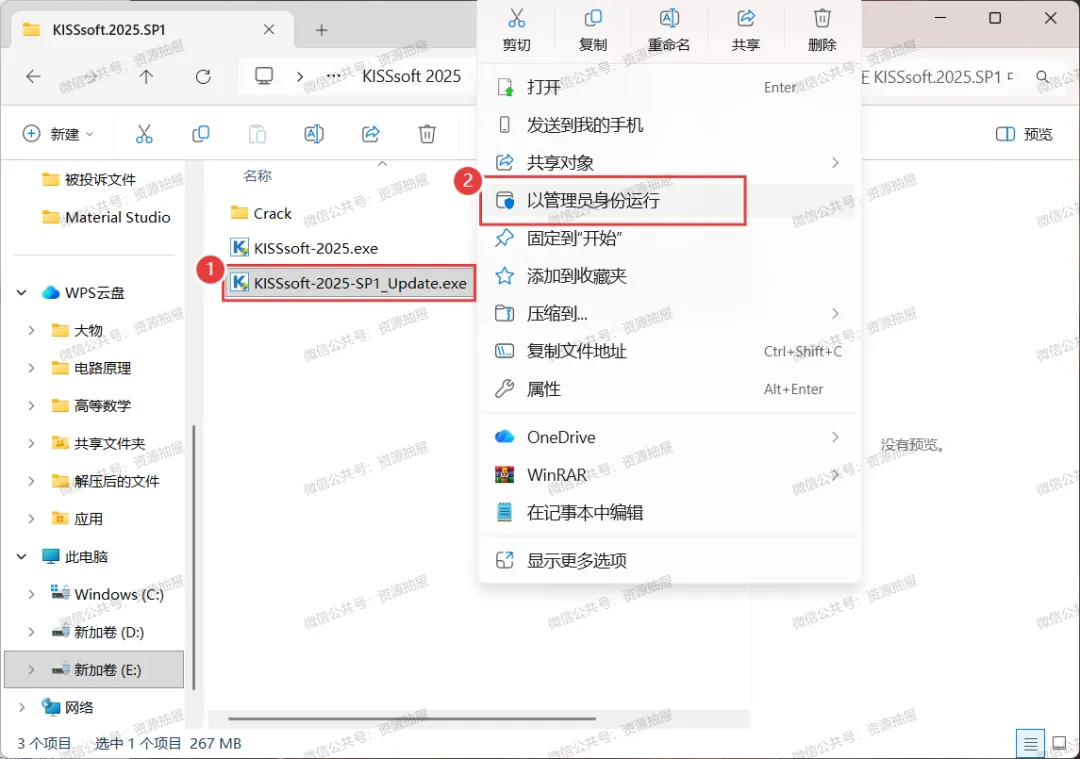Click the monitor icon in address bar
Image resolution: width=1080 pixels, height=759 pixels.
(x=264, y=76)
